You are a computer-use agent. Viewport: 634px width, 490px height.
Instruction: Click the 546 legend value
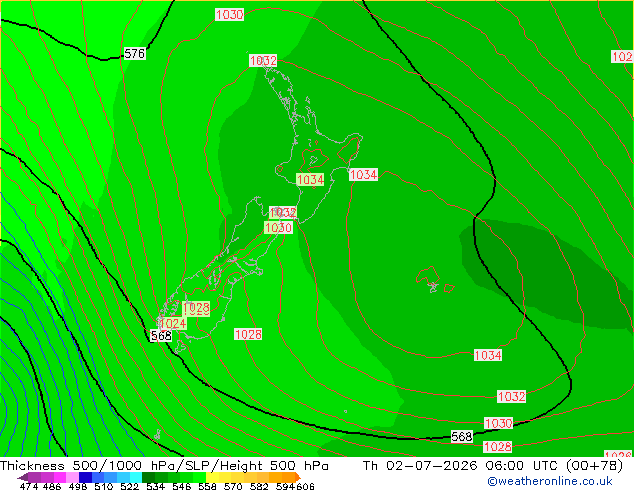point(182,486)
